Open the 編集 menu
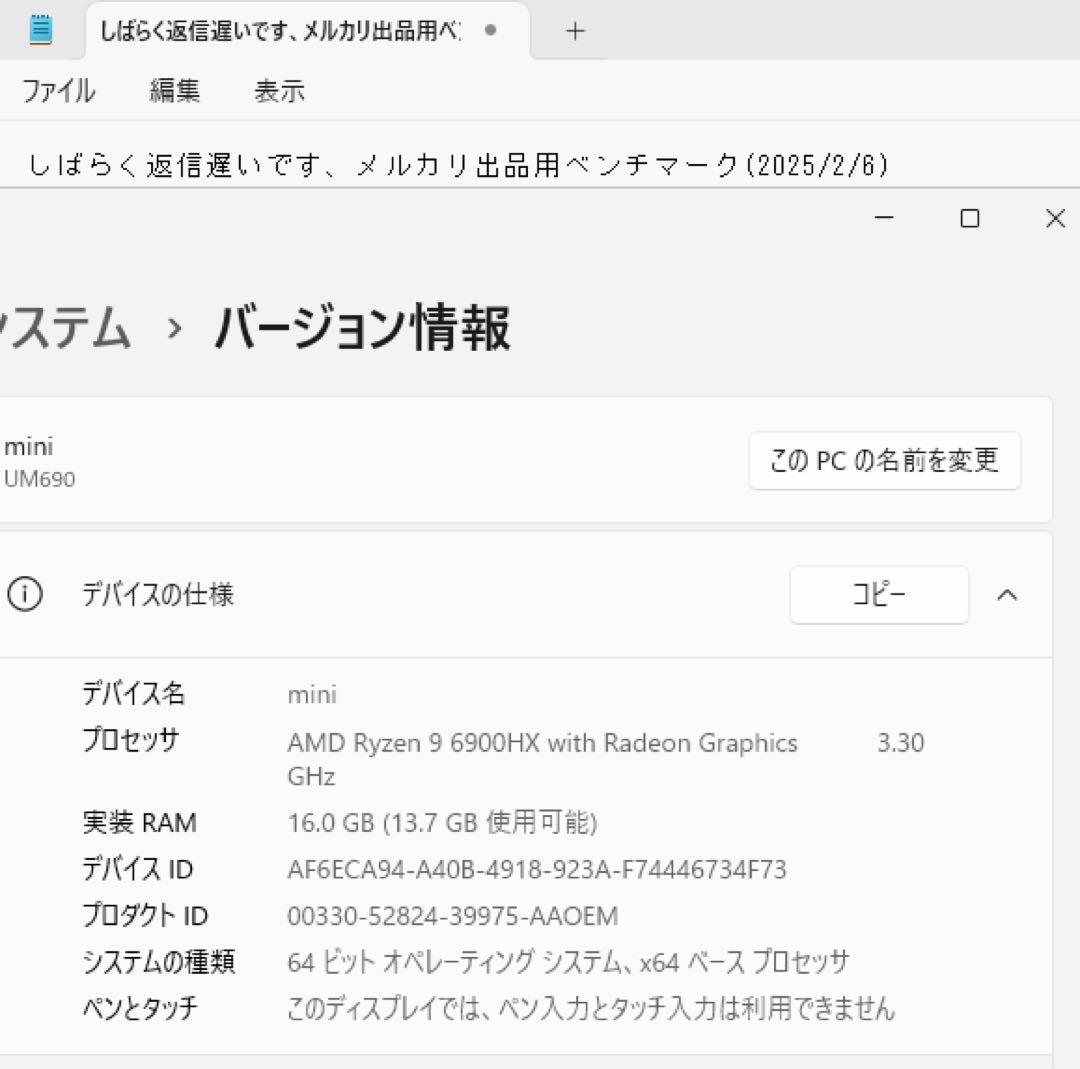 175,91
